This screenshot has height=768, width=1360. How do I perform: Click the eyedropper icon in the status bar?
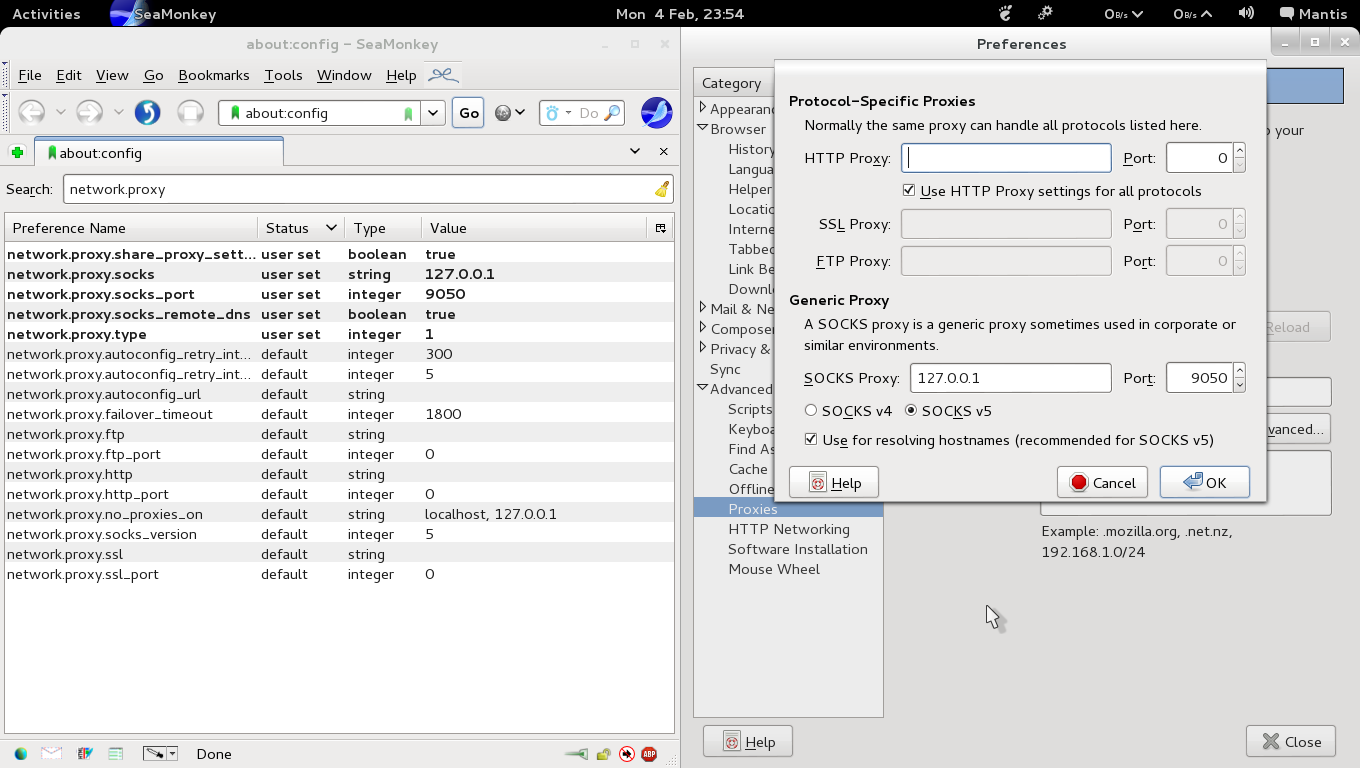(x=154, y=754)
